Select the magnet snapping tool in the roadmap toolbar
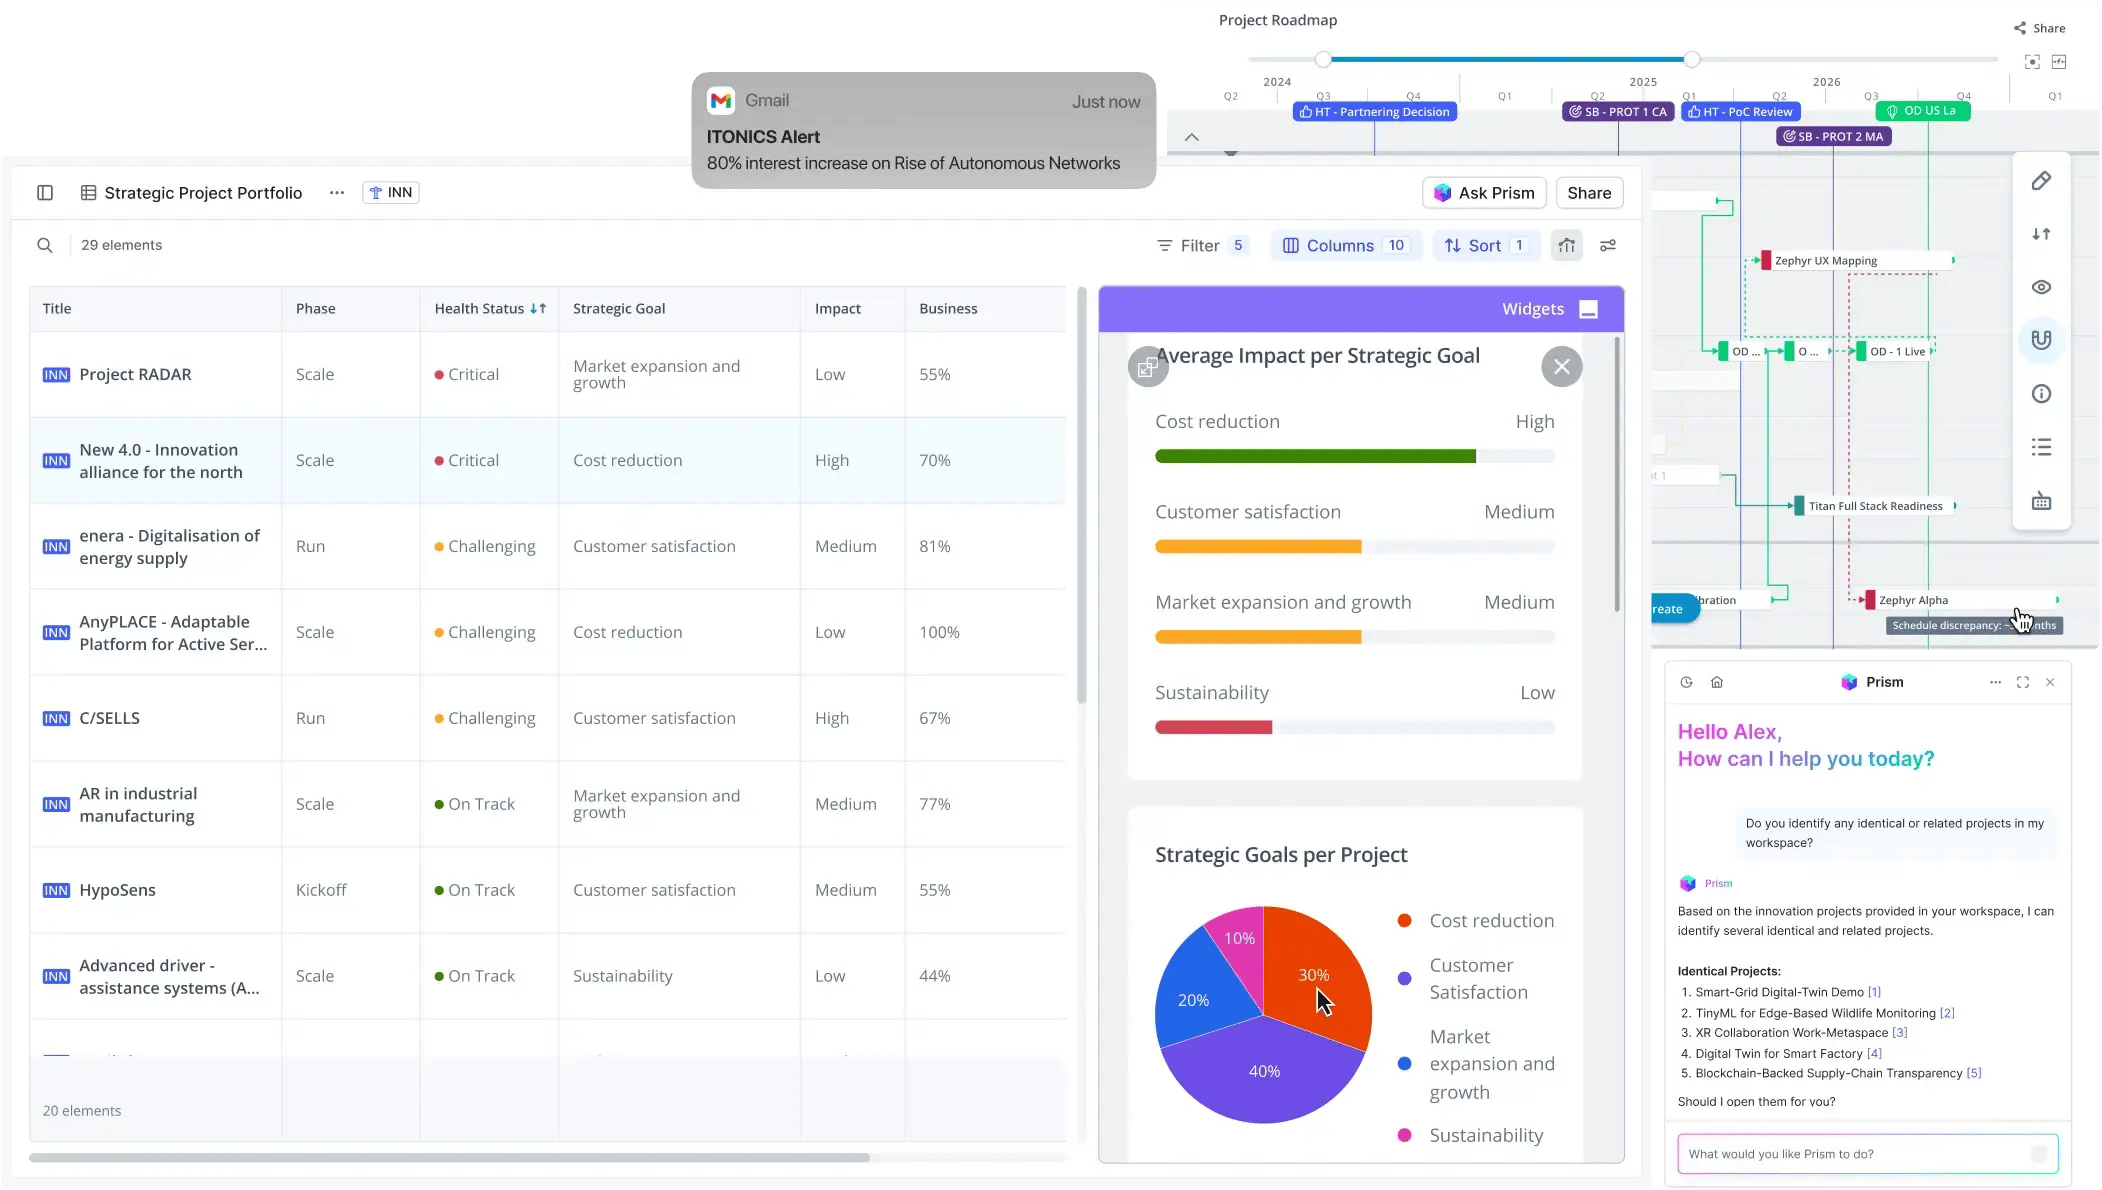The width and height of the screenshot is (2102, 1190). [2041, 340]
